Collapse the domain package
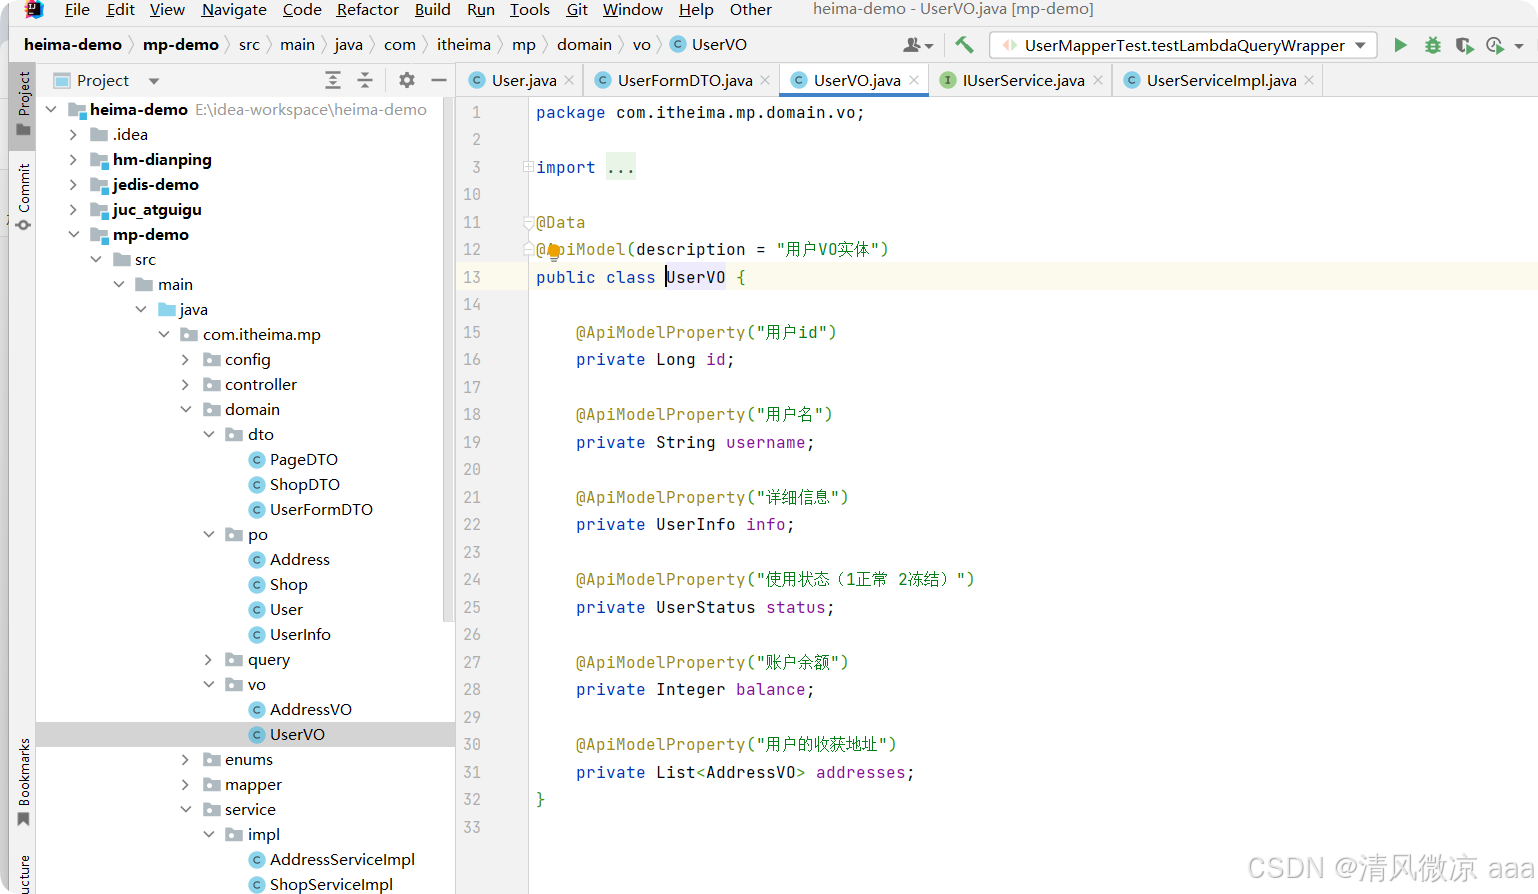This screenshot has height=894, width=1538. (185, 409)
